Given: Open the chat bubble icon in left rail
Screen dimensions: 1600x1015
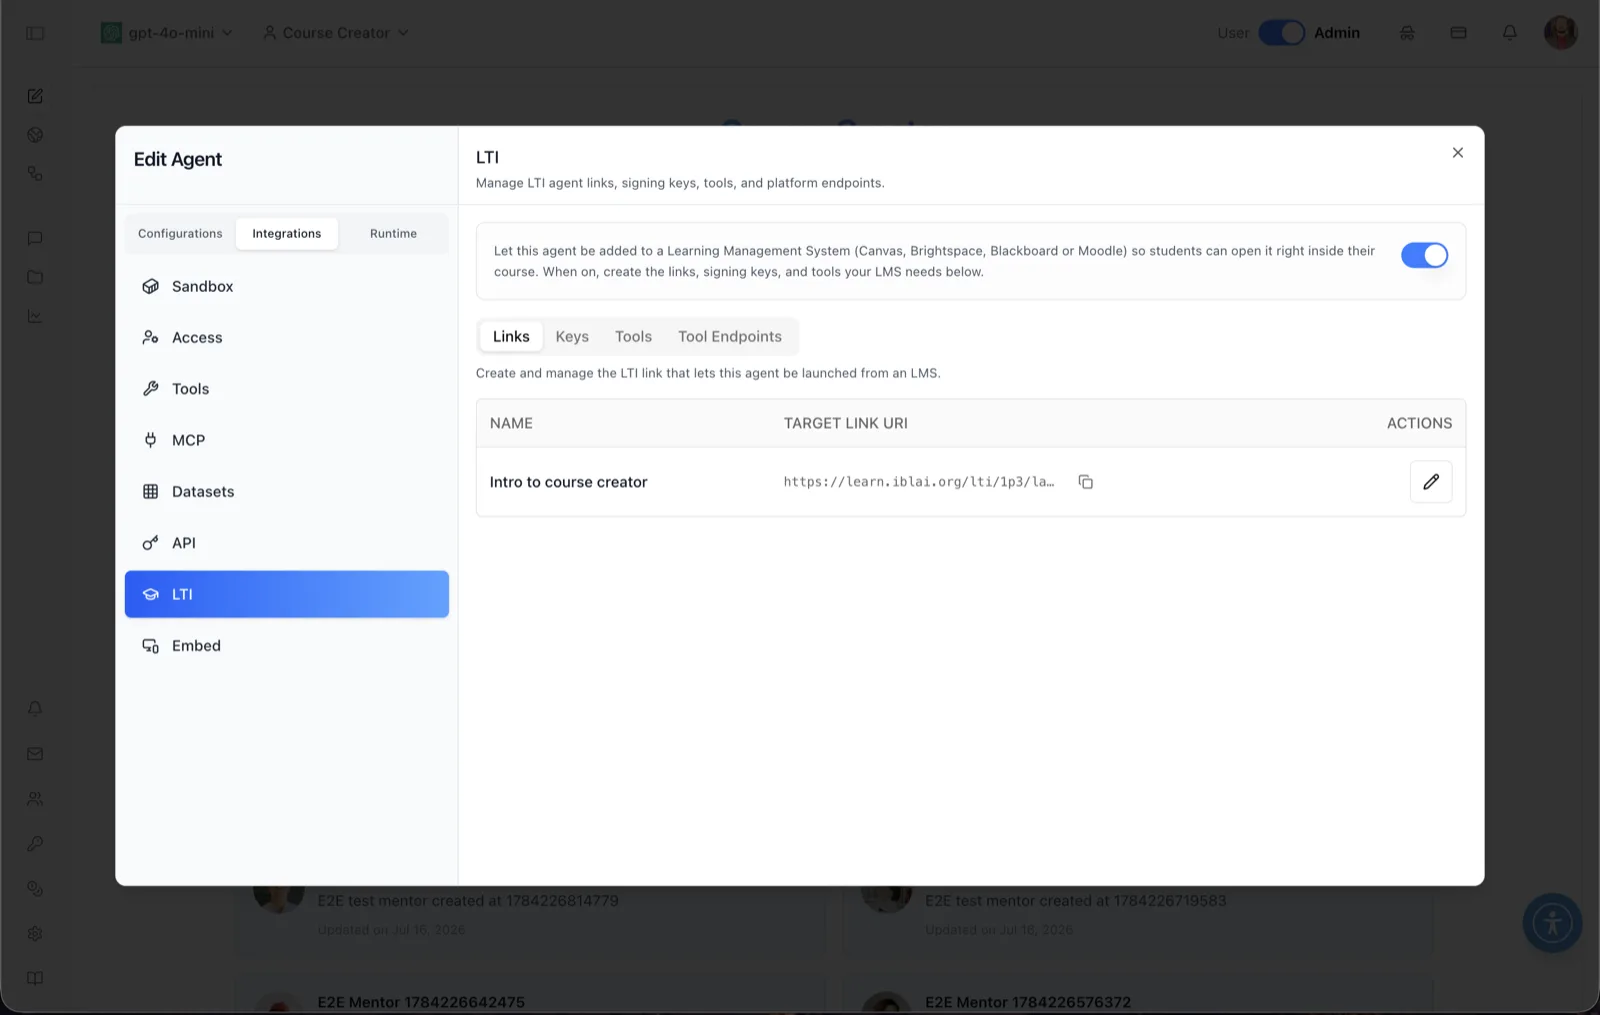Looking at the screenshot, I should click(35, 238).
